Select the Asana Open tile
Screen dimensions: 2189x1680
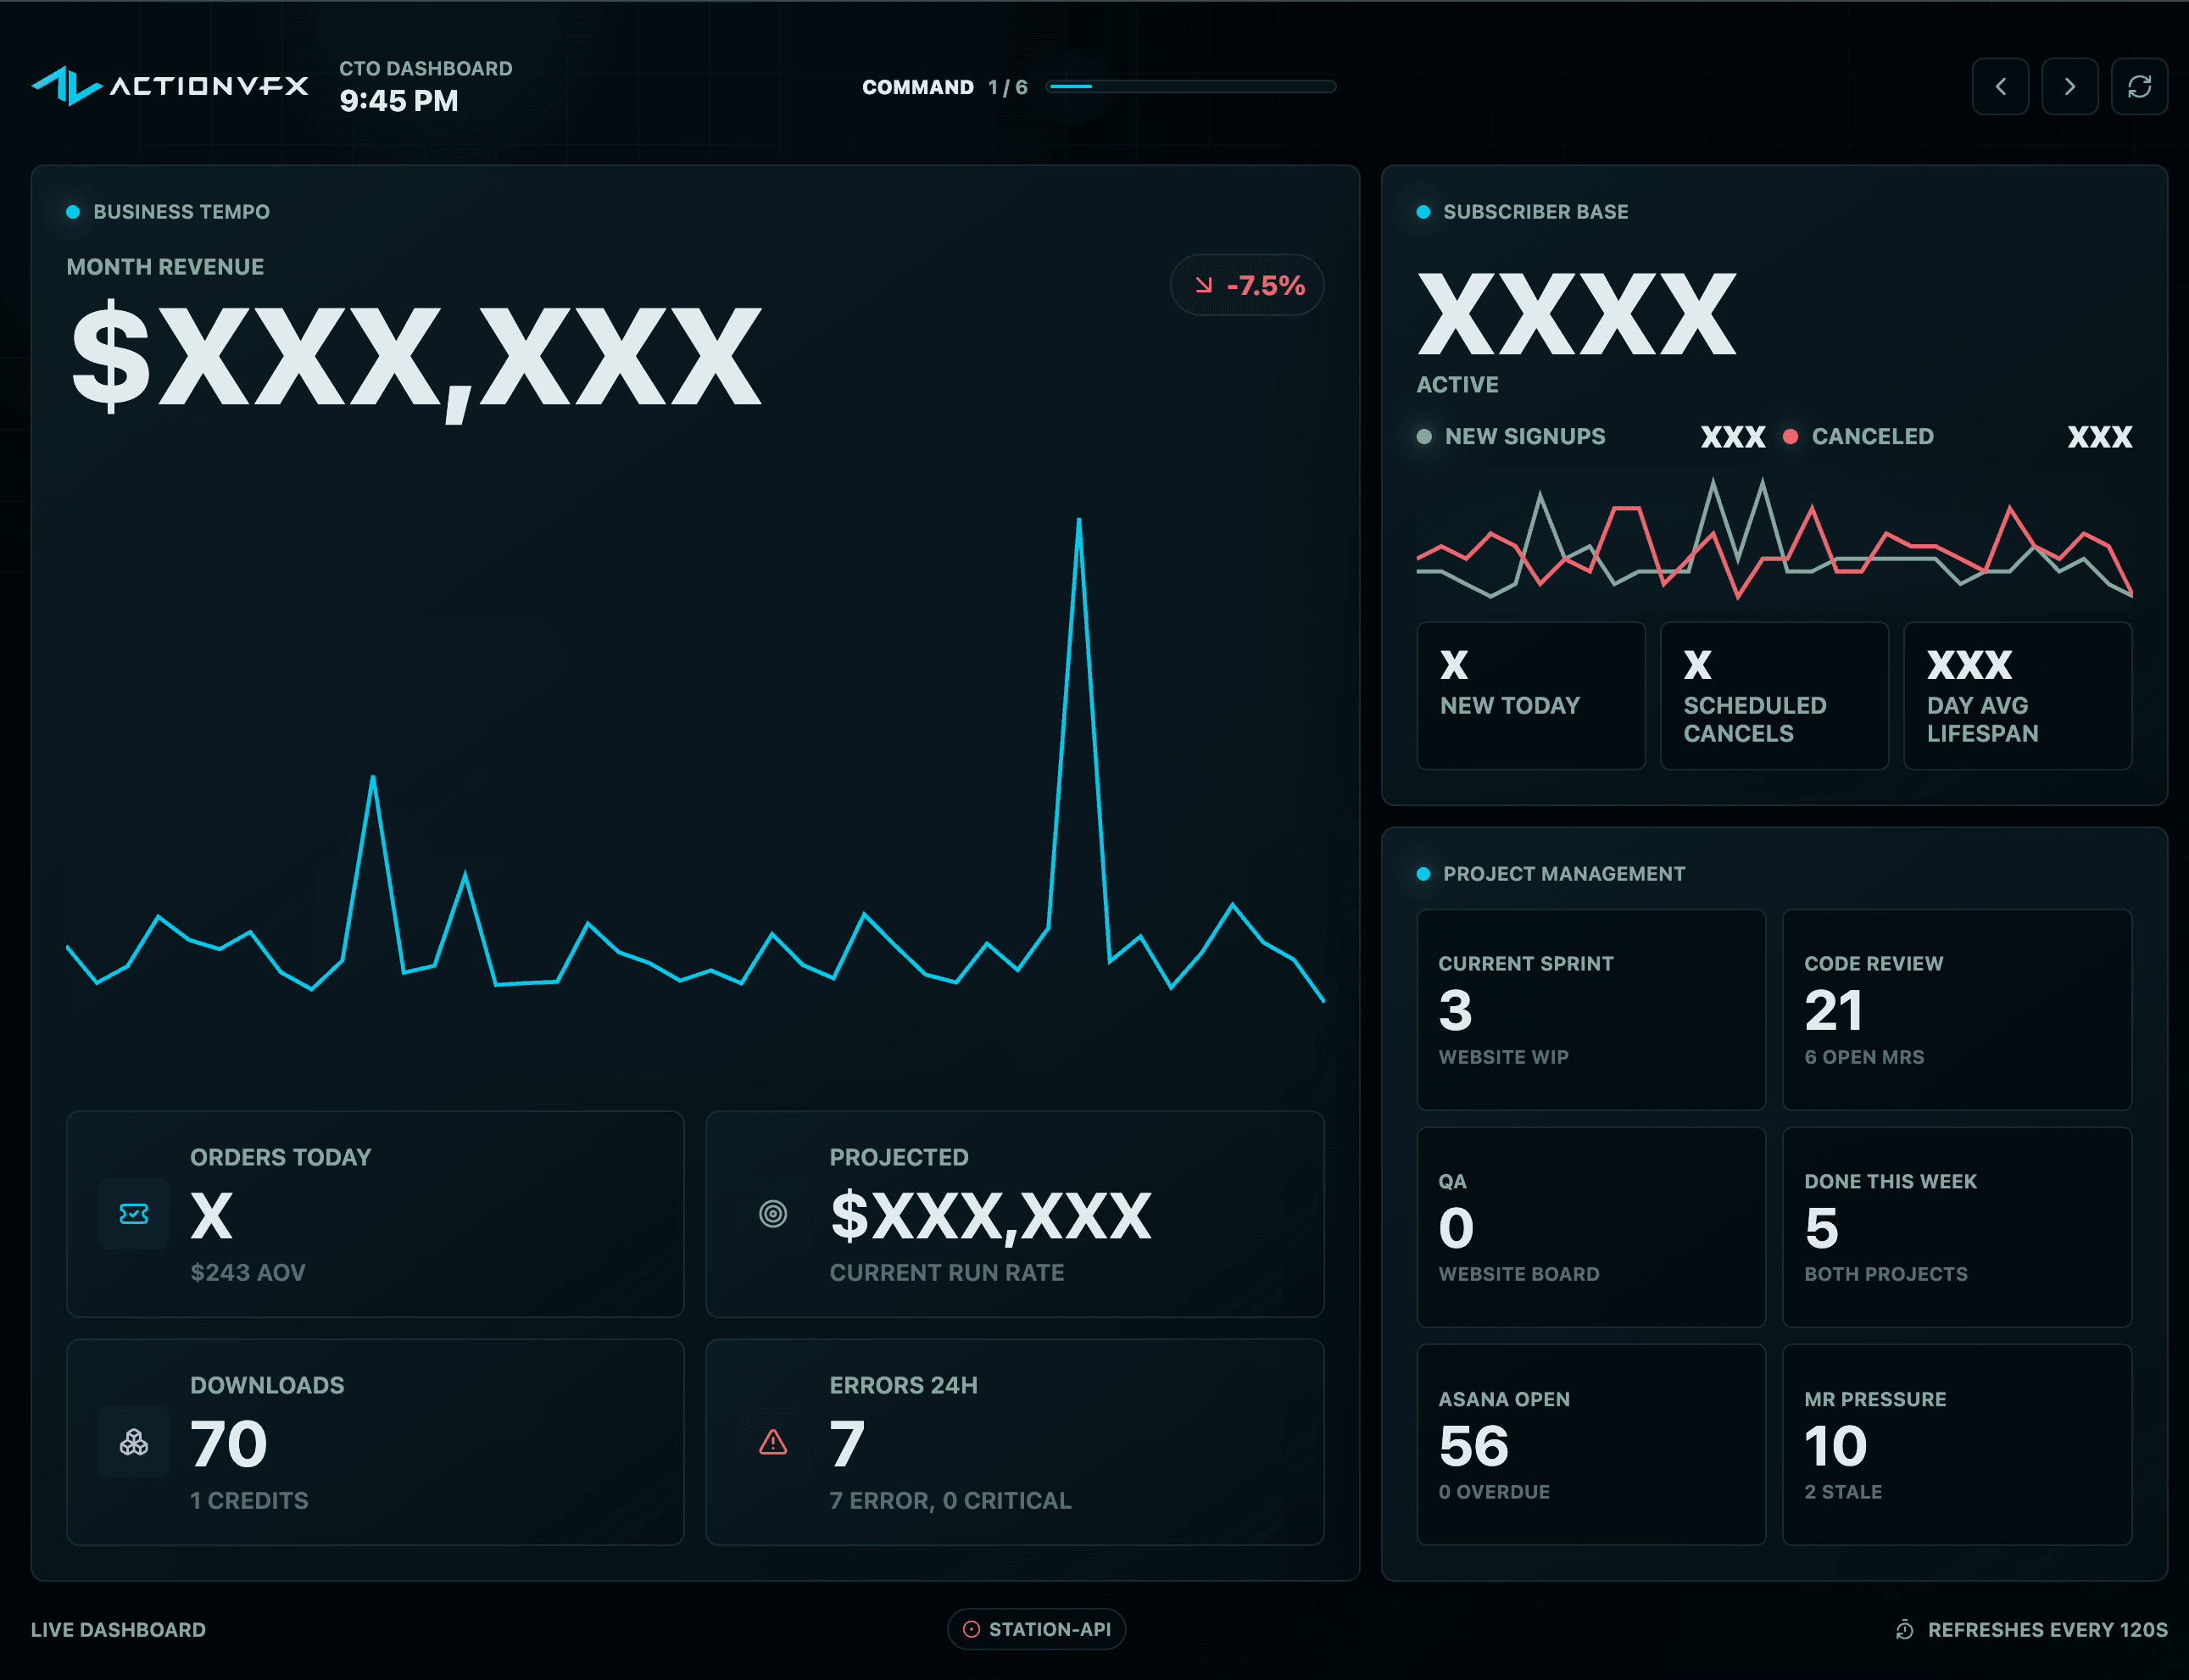click(x=1591, y=1444)
